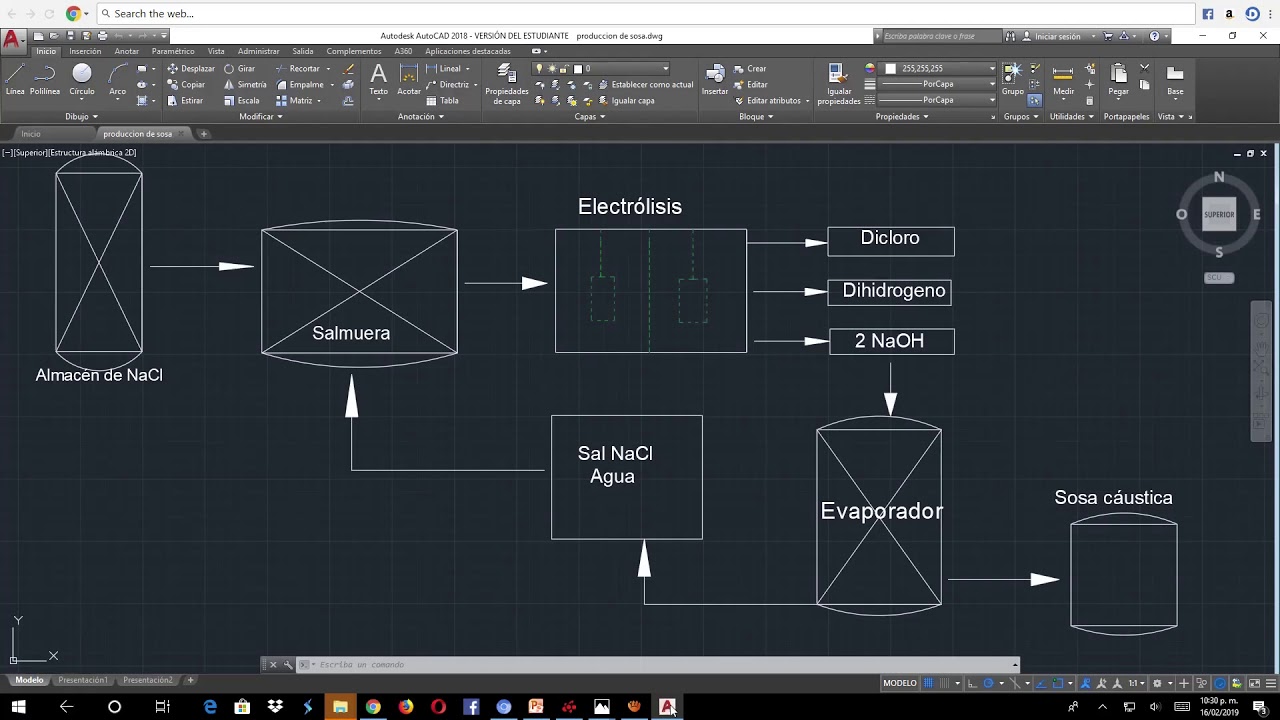Image resolution: width=1280 pixels, height=720 pixels.
Task: Select the Escala tool
Action: tap(242, 101)
